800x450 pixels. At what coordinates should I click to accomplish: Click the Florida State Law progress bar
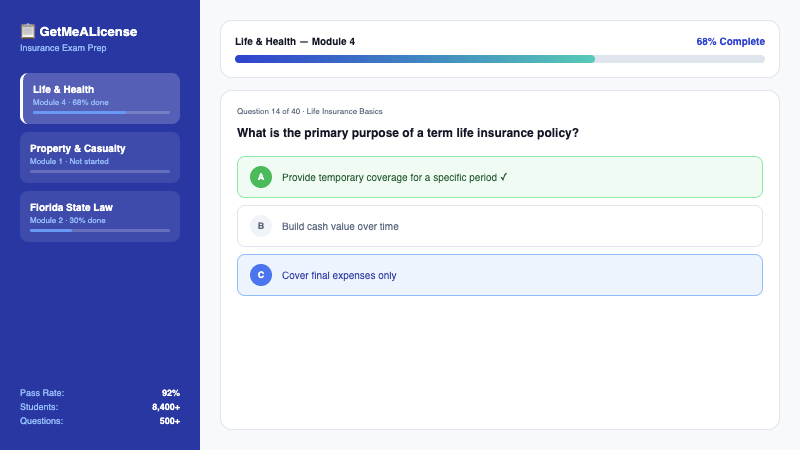(100, 230)
